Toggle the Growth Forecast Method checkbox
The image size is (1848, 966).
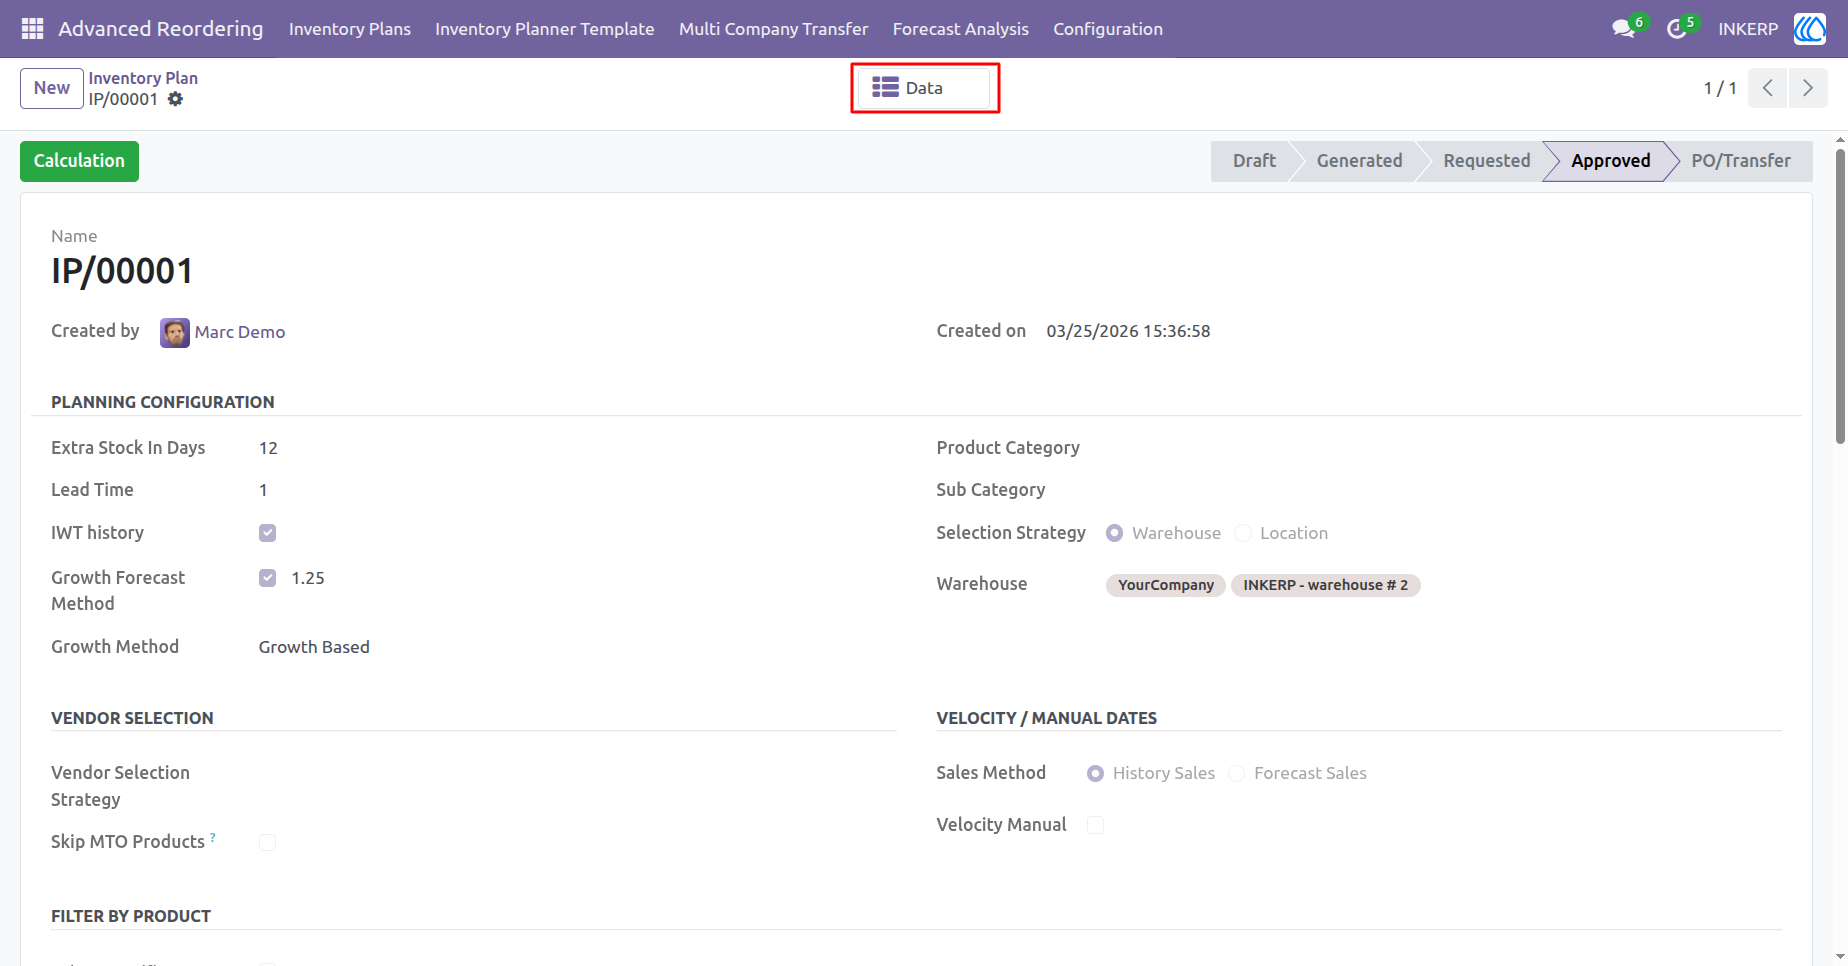click(x=267, y=578)
